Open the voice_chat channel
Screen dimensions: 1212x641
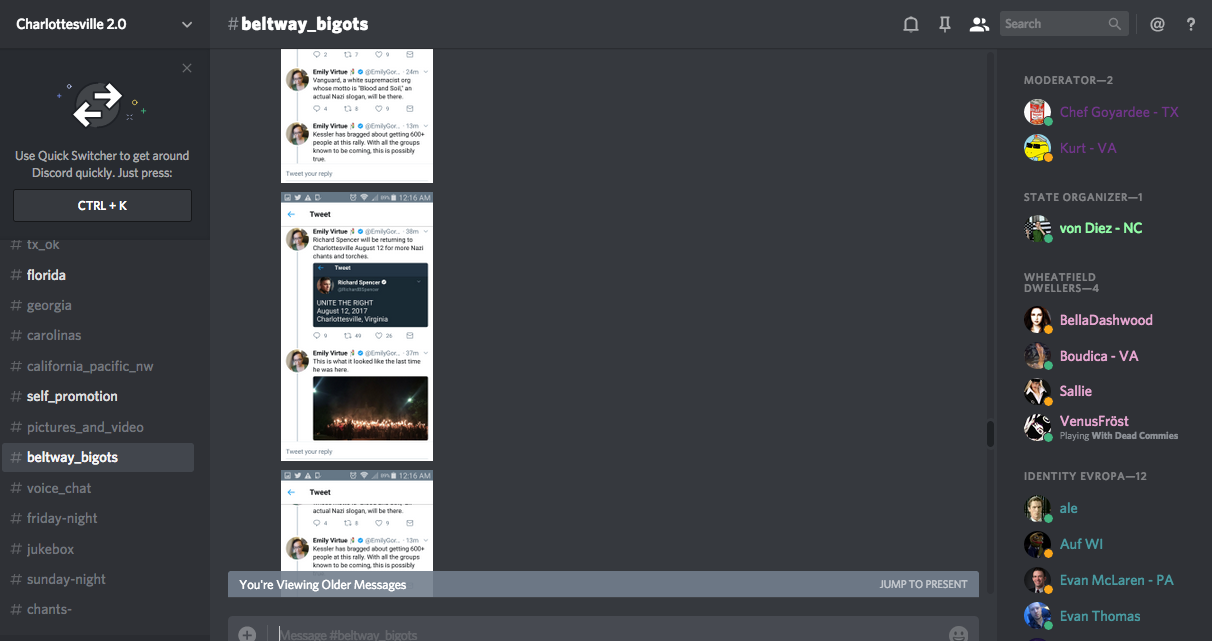[x=59, y=488]
